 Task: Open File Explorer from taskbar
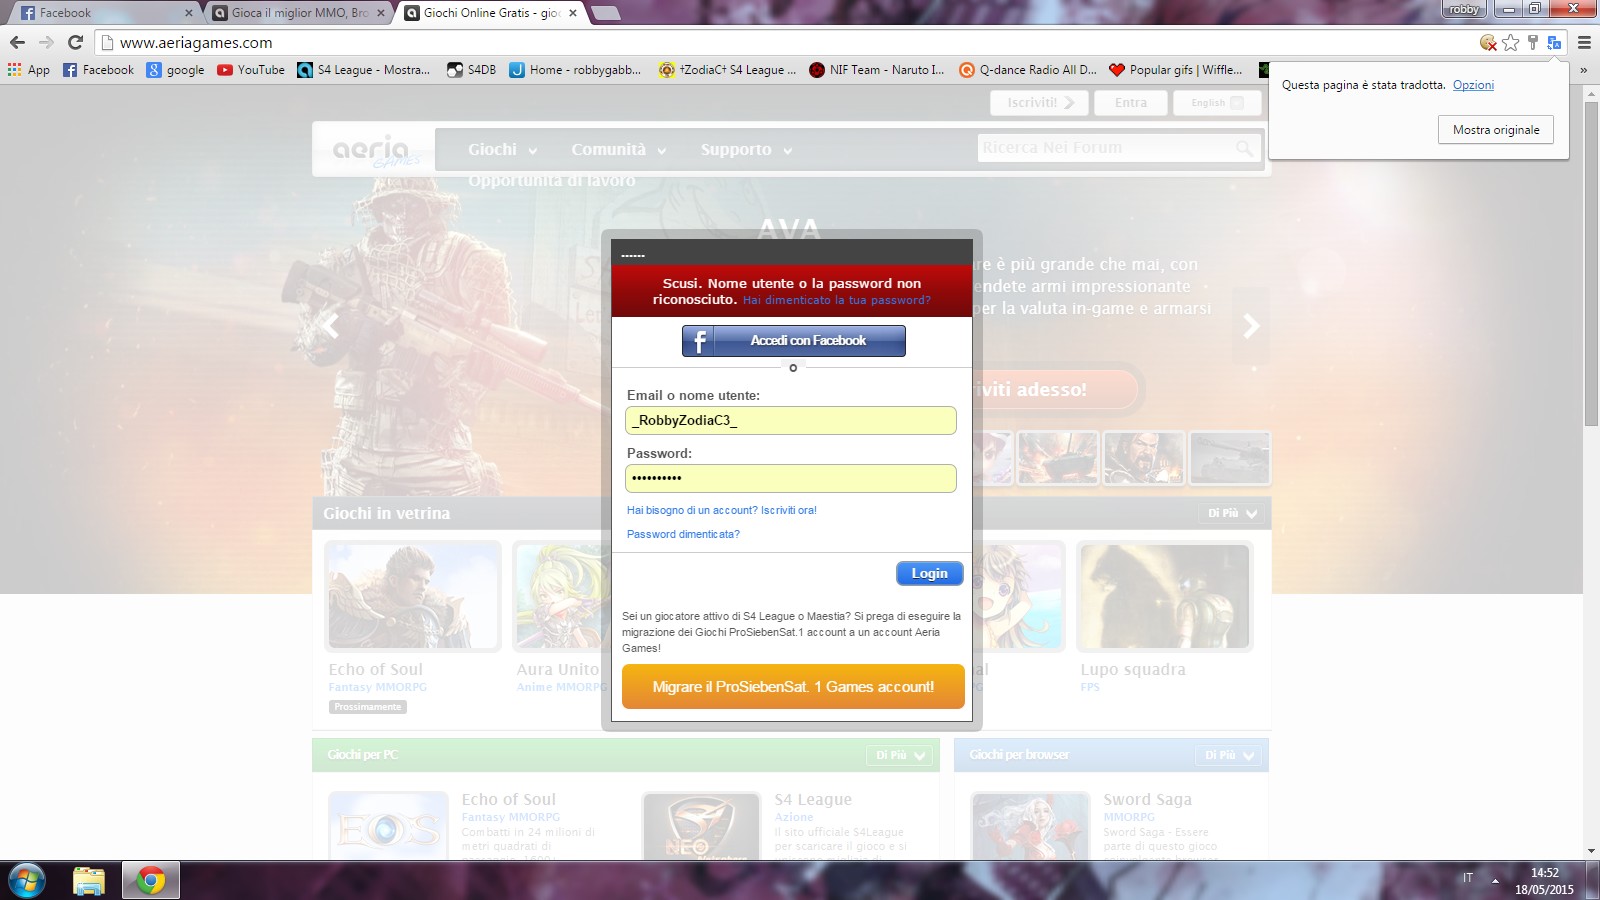[89, 881]
